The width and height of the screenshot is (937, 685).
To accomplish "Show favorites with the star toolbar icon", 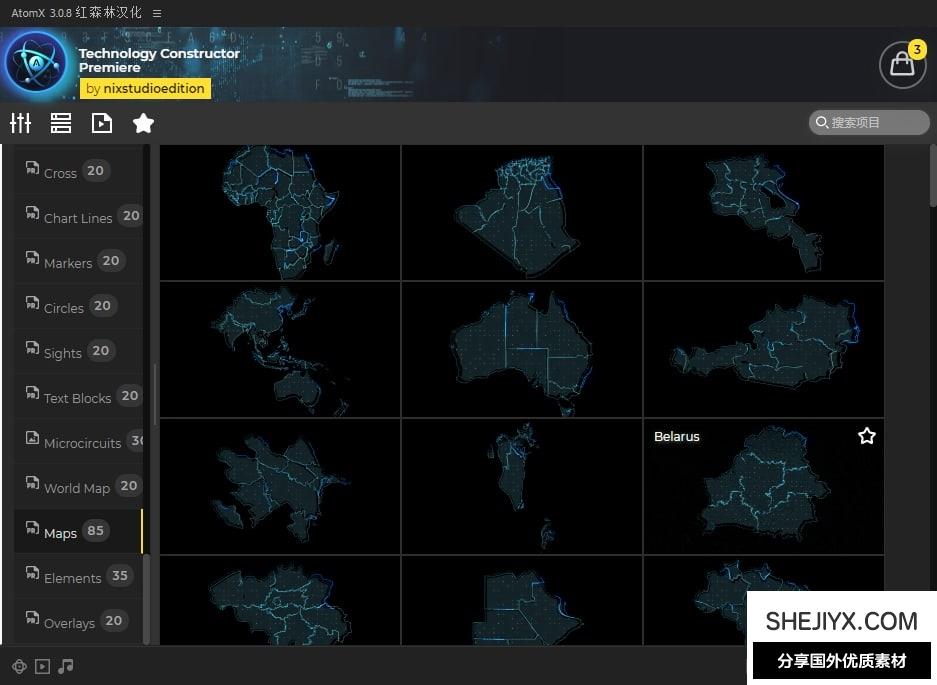I will tap(143, 123).
